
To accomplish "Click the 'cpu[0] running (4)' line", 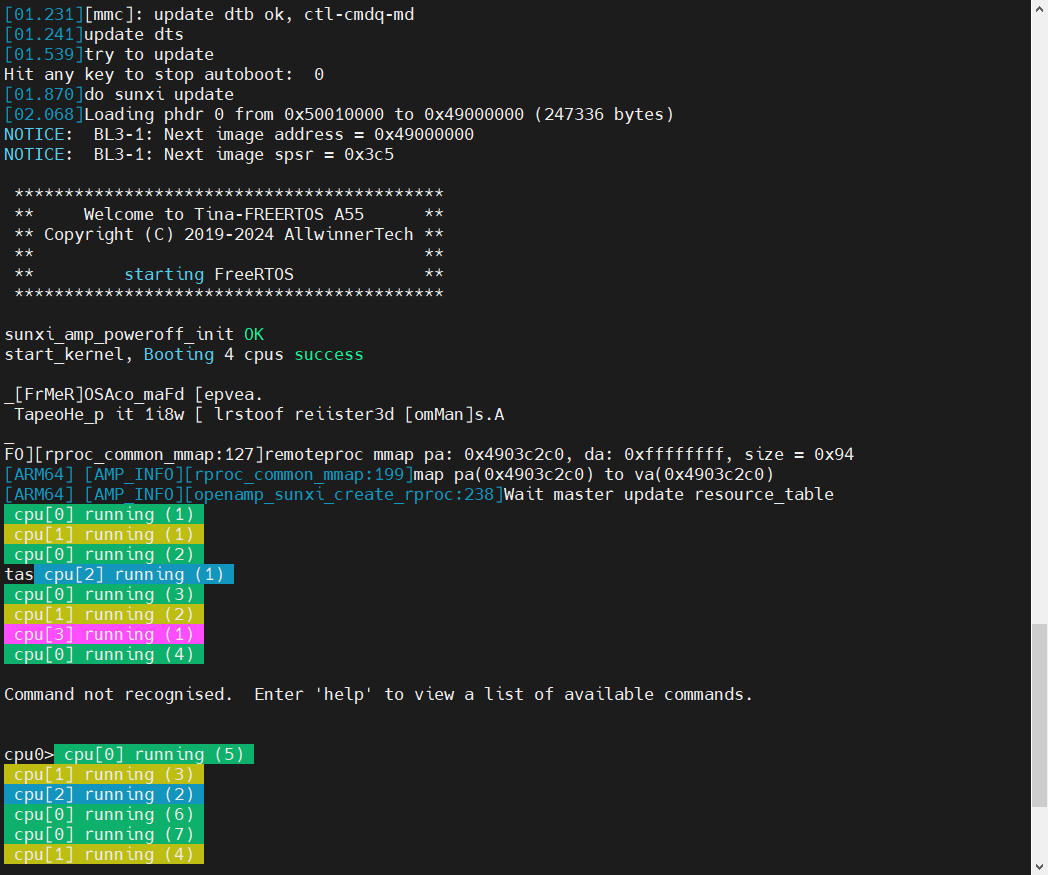I will [104, 654].
